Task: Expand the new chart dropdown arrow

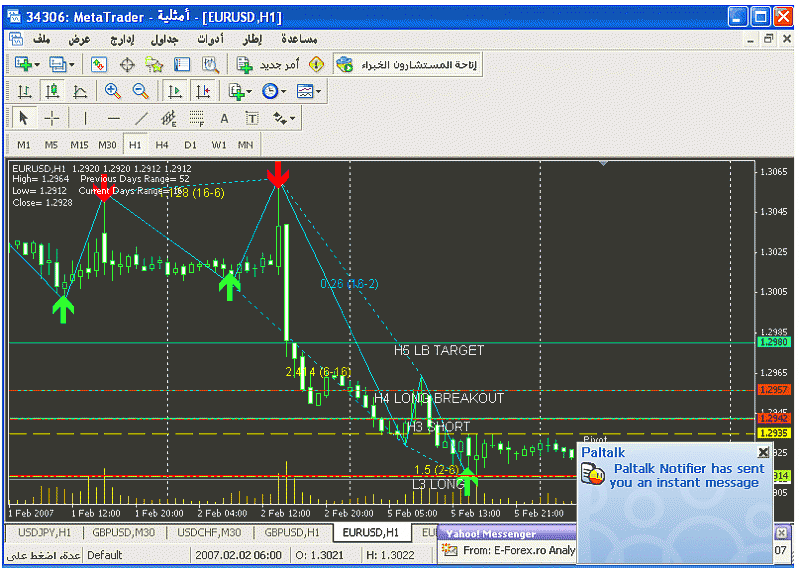Action: coord(38,64)
